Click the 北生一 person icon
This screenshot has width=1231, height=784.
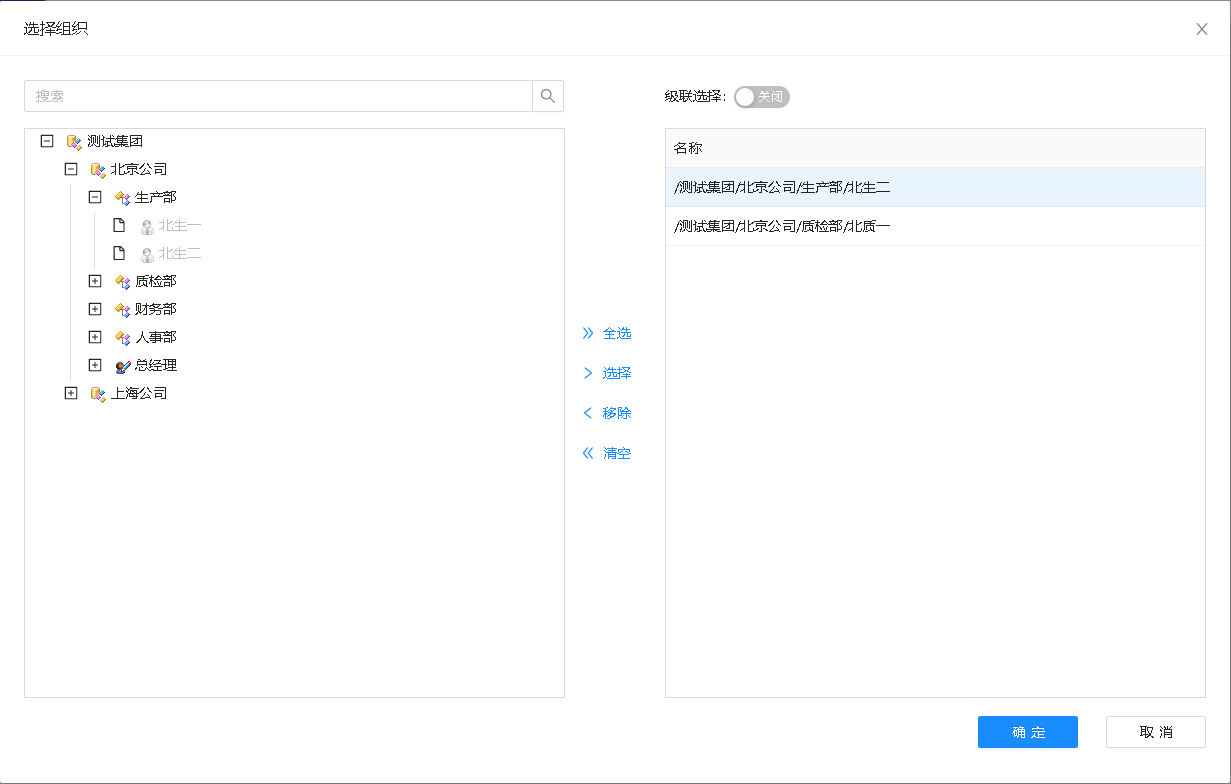(147, 226)
